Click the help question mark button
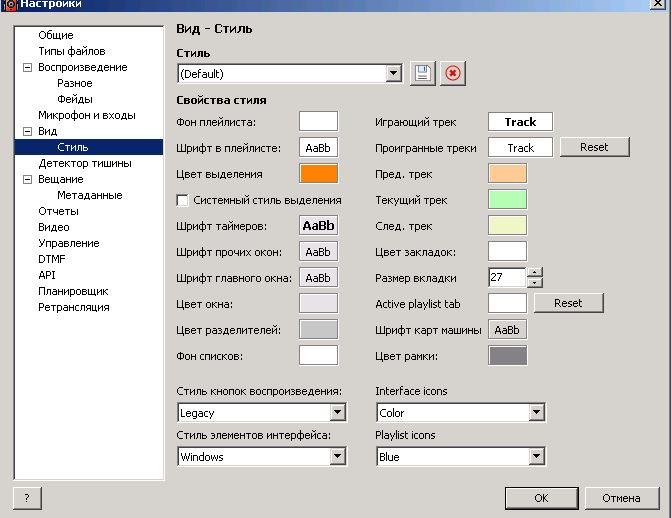Screen dimensions: 671x518 click(26, 497)
